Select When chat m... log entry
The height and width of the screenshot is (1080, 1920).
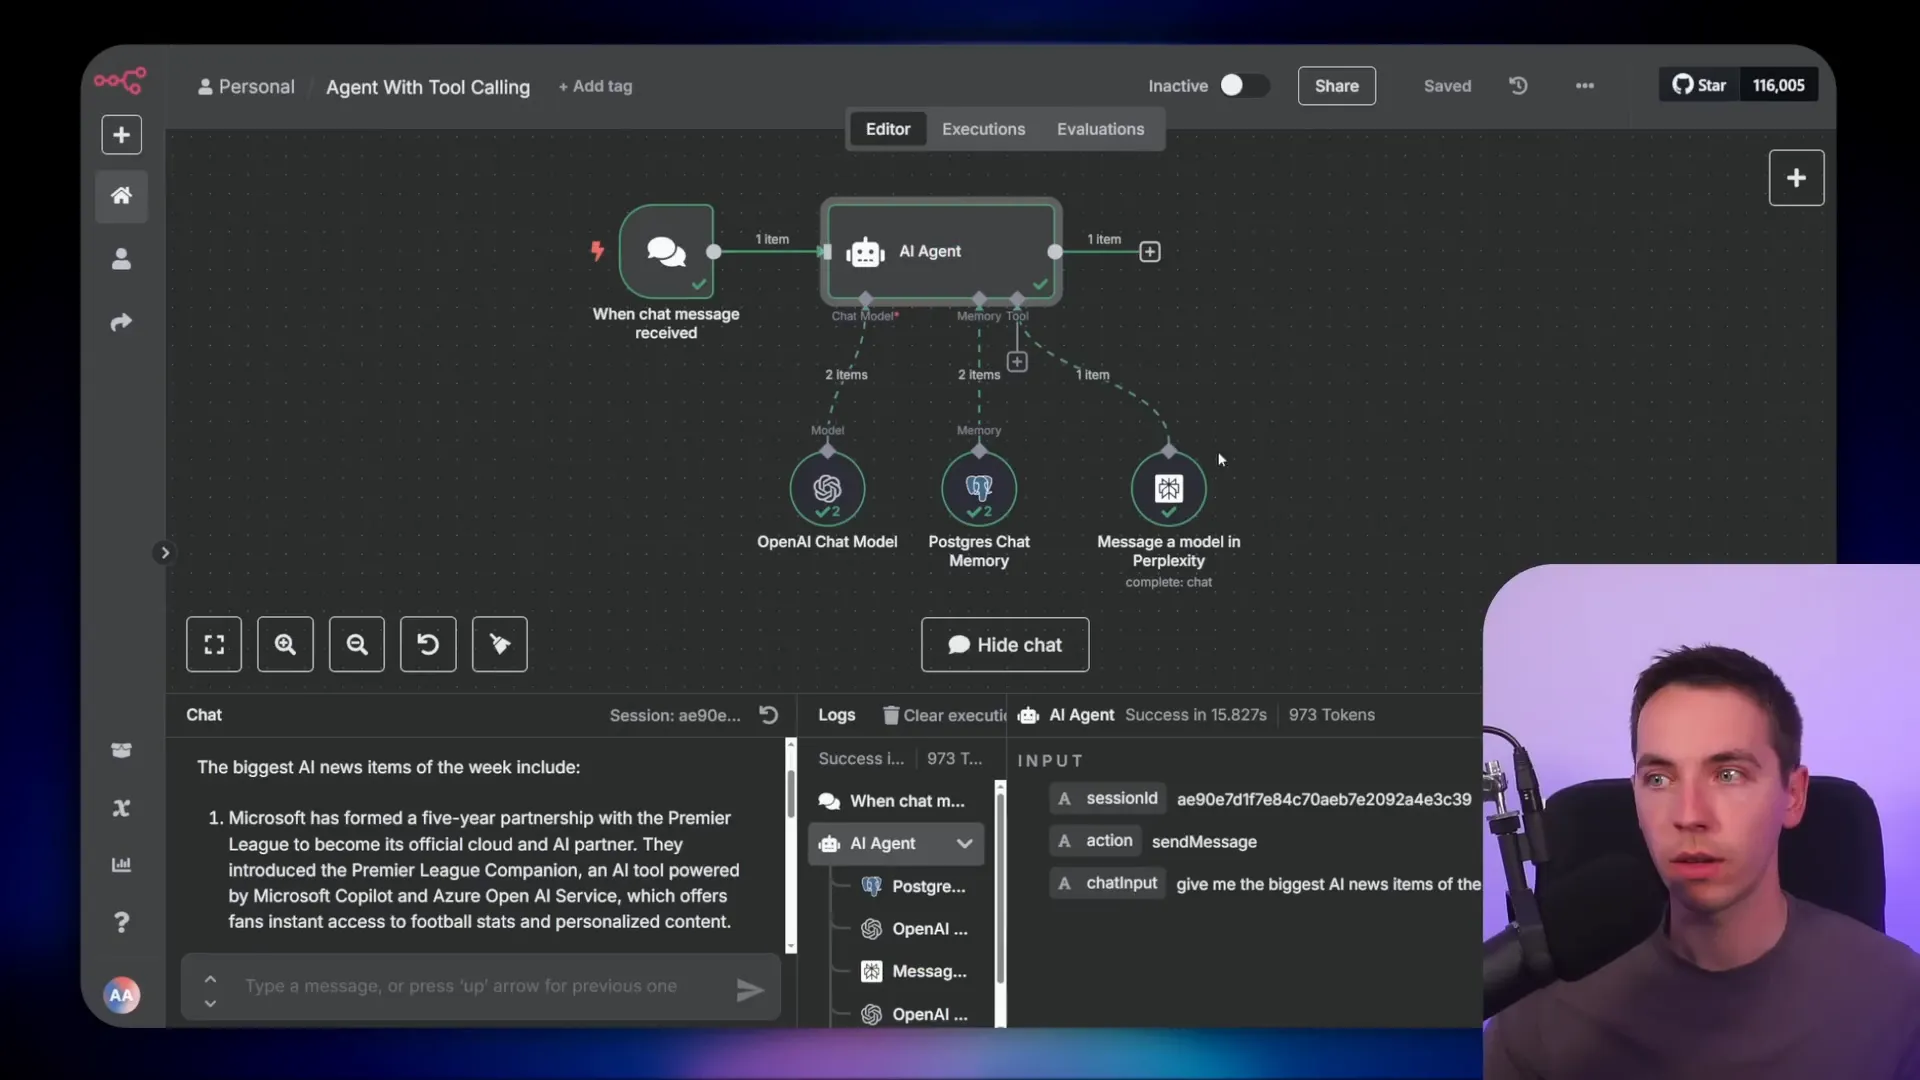895,801
